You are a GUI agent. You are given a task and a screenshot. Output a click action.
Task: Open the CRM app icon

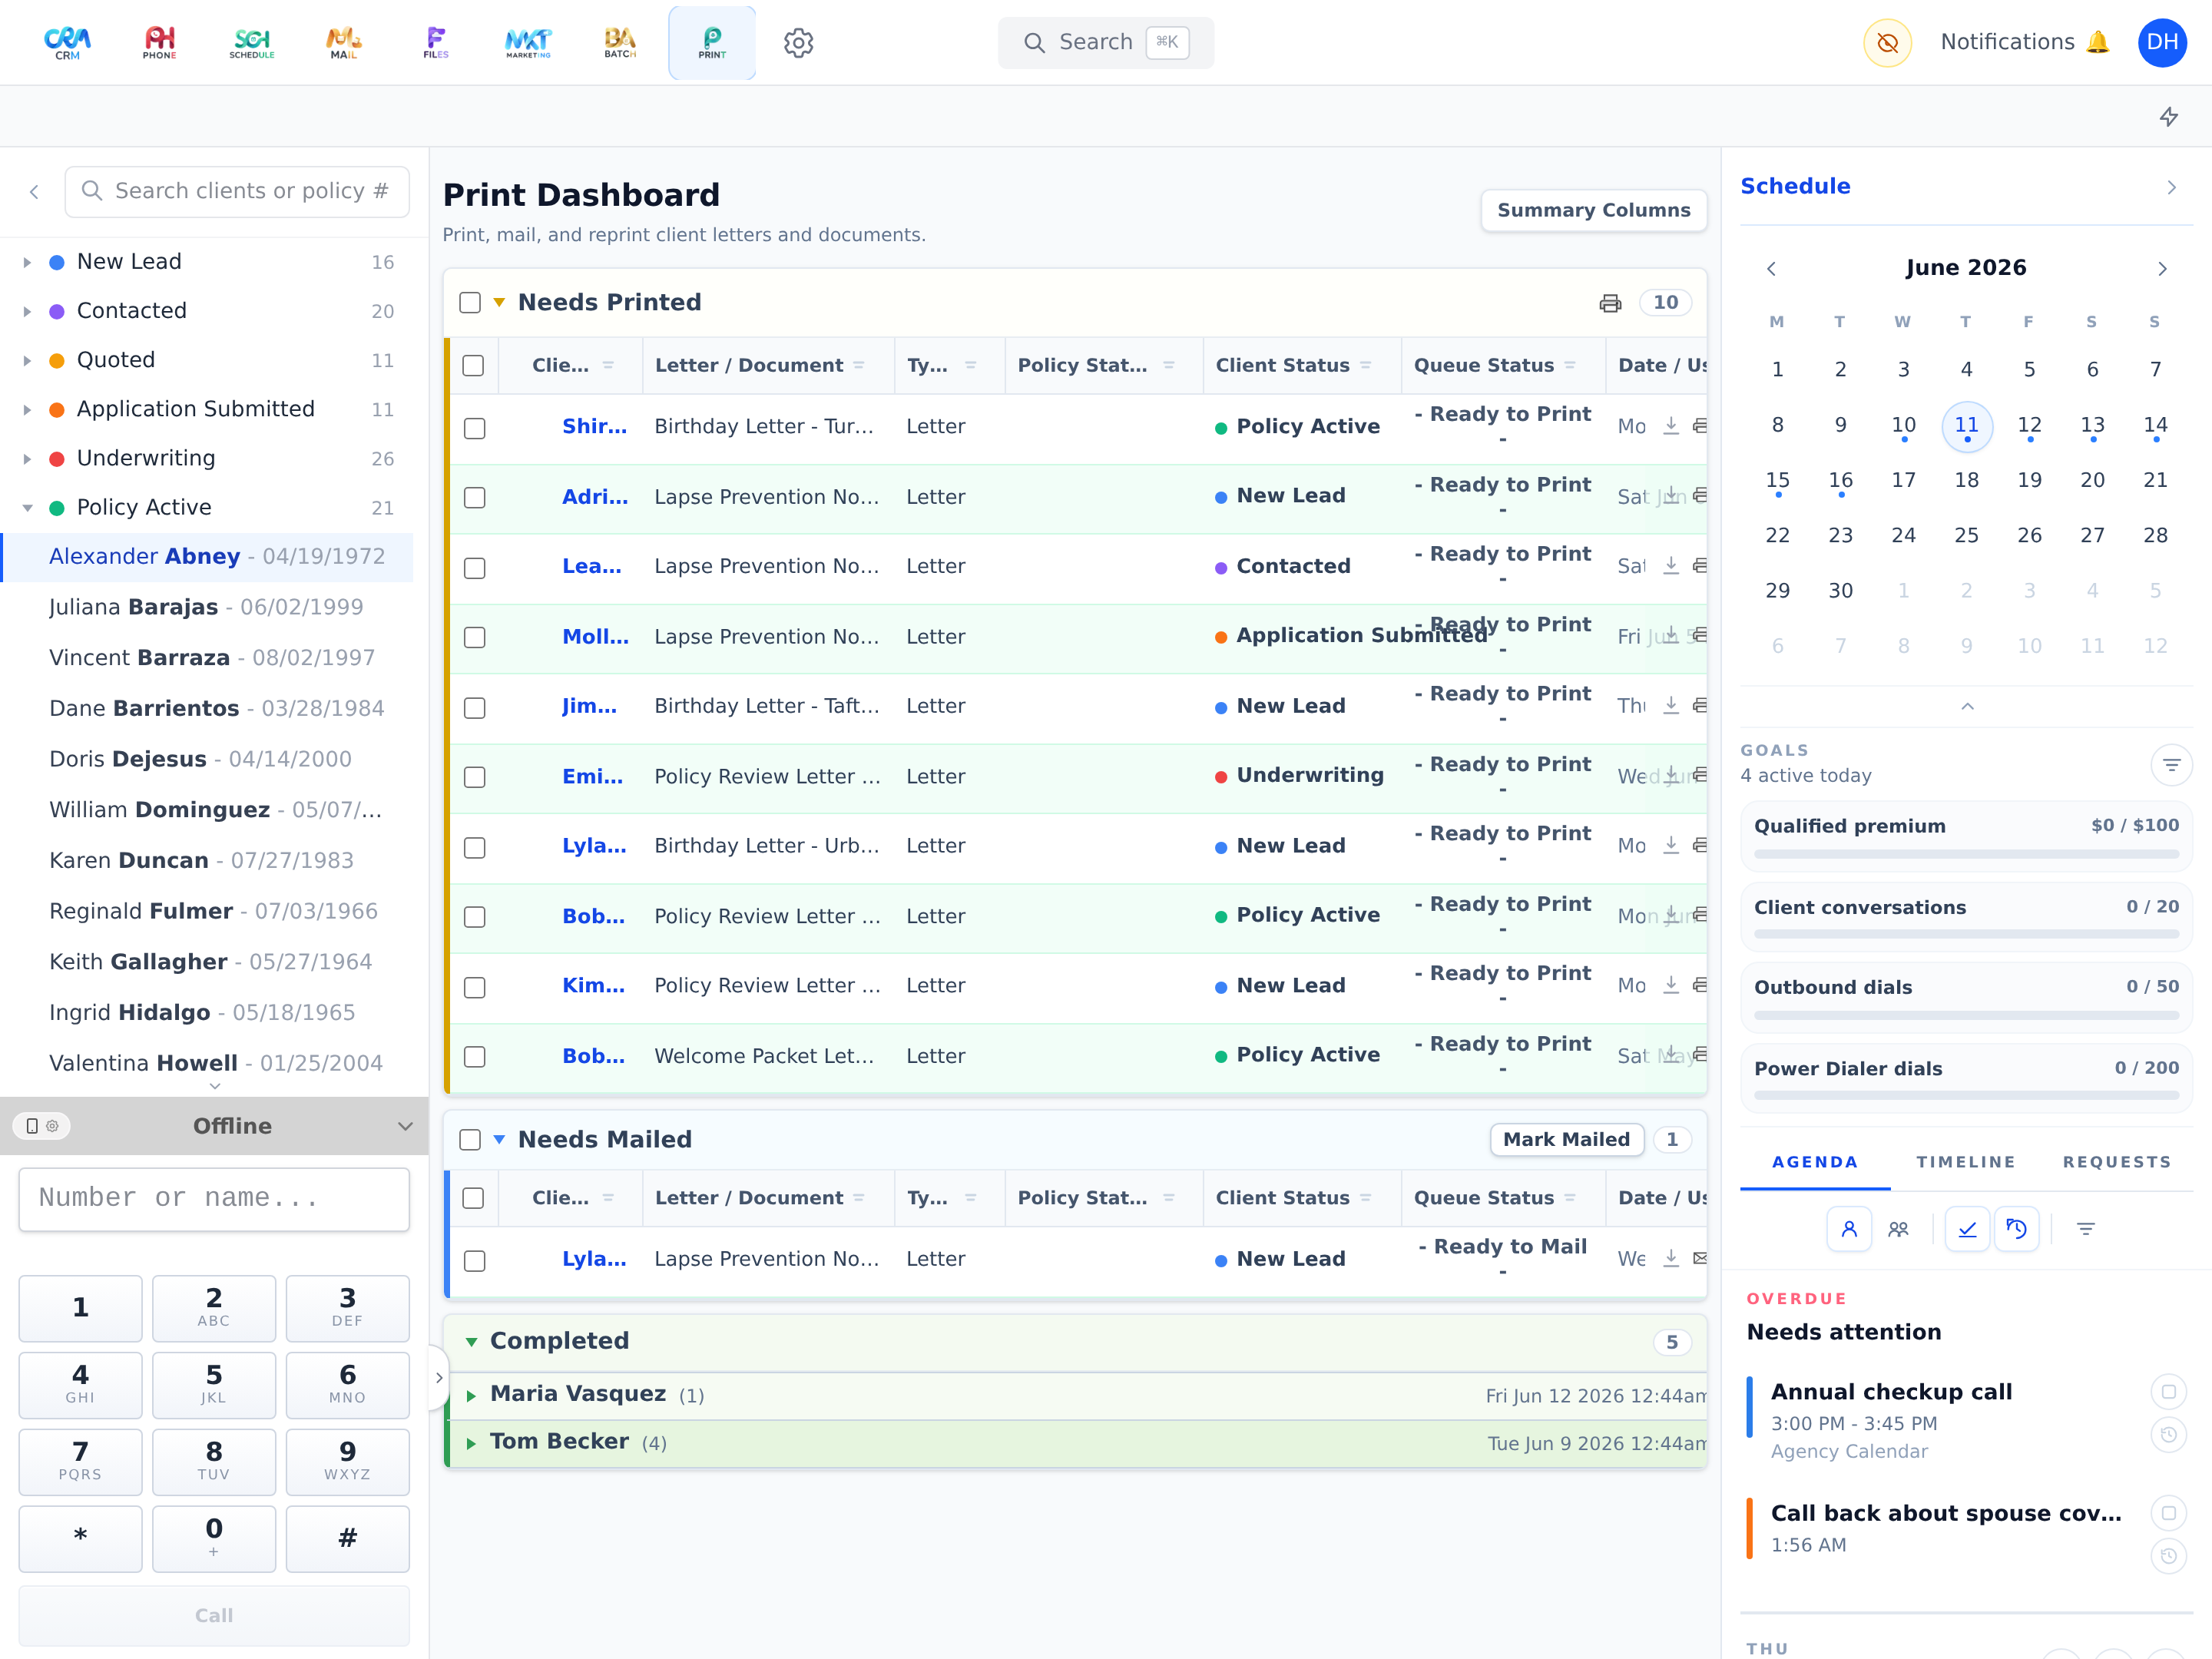pos(67,42)
